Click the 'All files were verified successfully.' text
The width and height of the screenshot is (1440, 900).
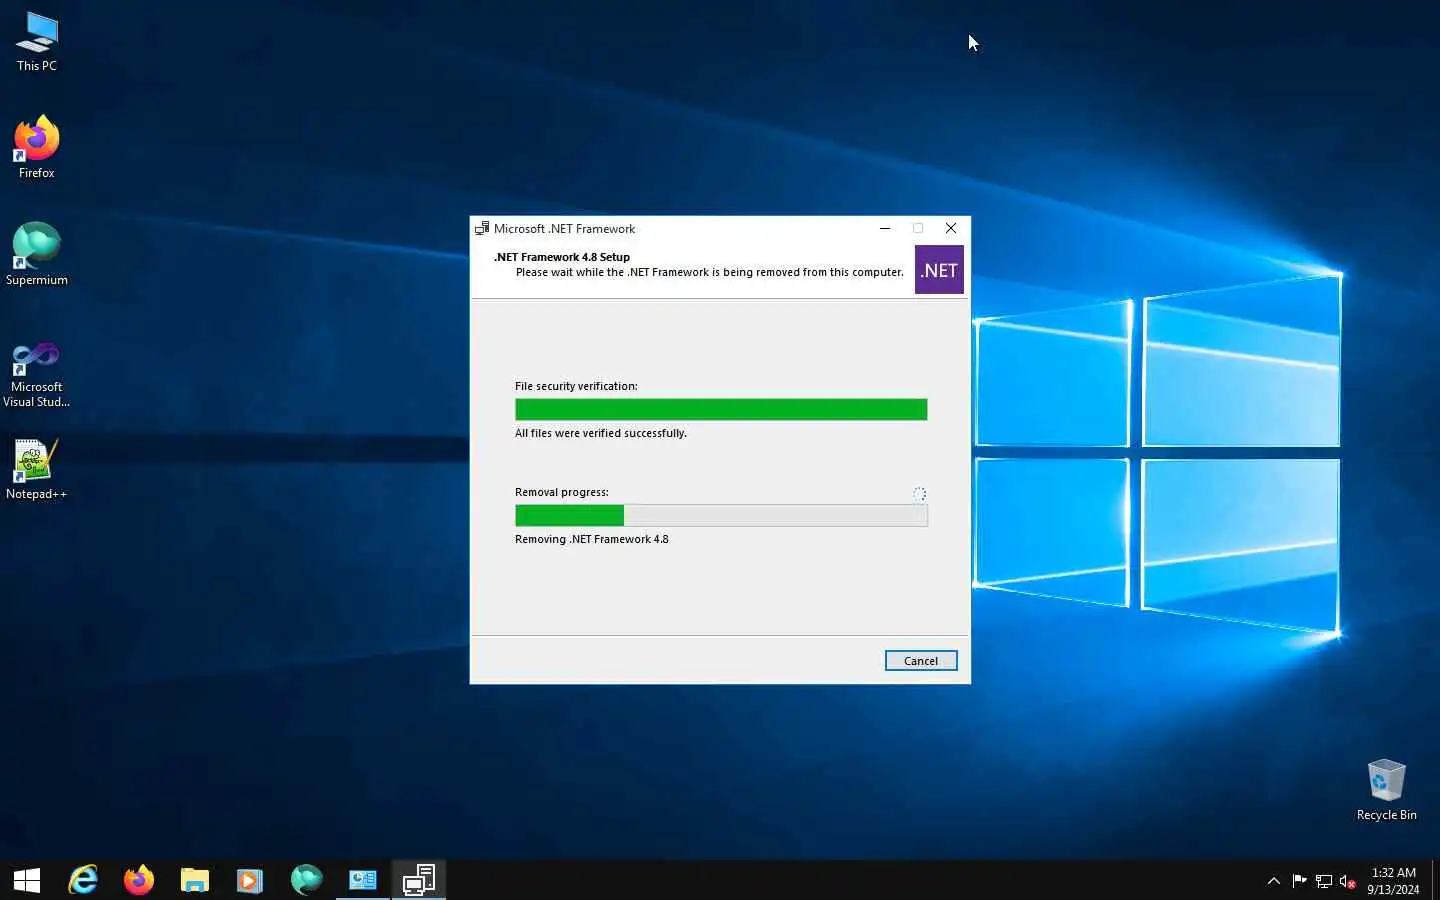pos(601,433)
